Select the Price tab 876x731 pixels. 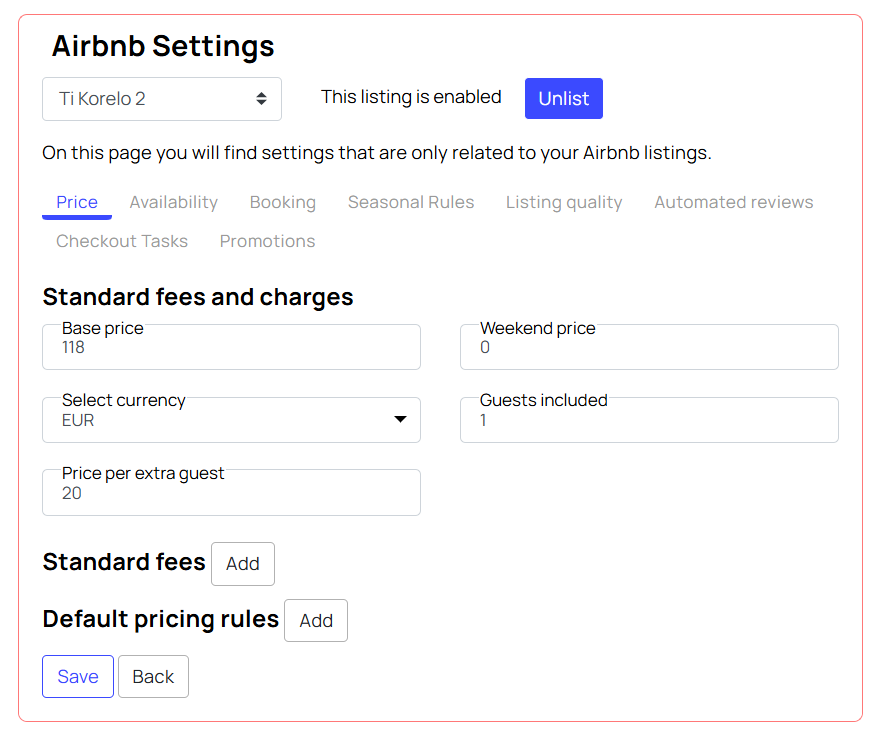pos(77,202)
